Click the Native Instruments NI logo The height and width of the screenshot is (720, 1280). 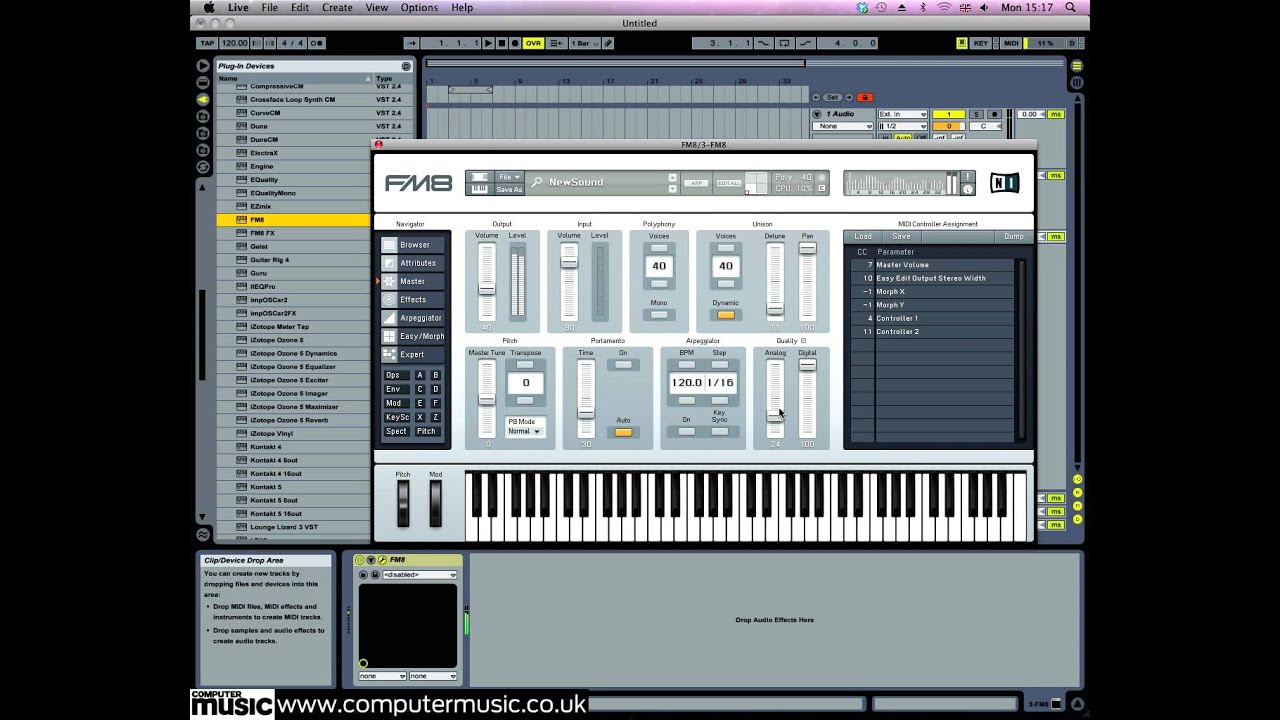(1004, 182)
